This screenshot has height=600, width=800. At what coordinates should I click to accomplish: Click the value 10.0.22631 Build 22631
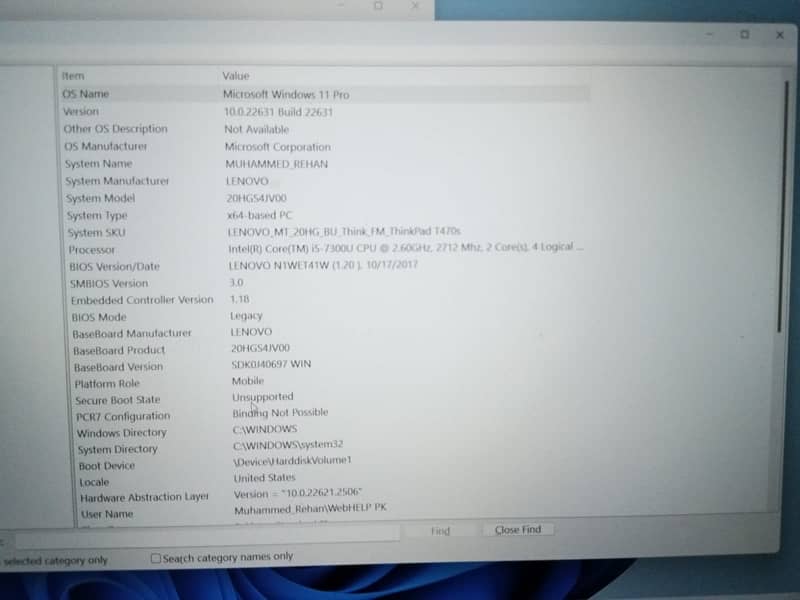click(279, 112)
